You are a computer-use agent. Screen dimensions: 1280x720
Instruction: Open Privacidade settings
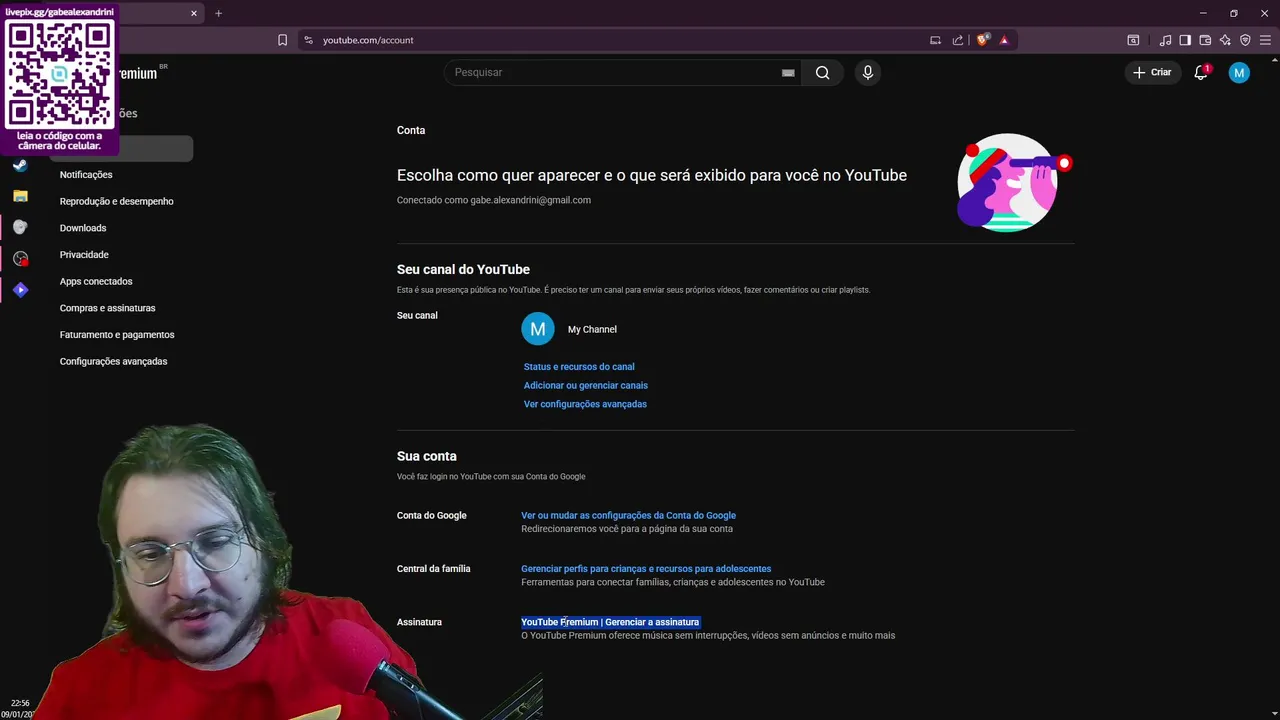click(84, 255)
